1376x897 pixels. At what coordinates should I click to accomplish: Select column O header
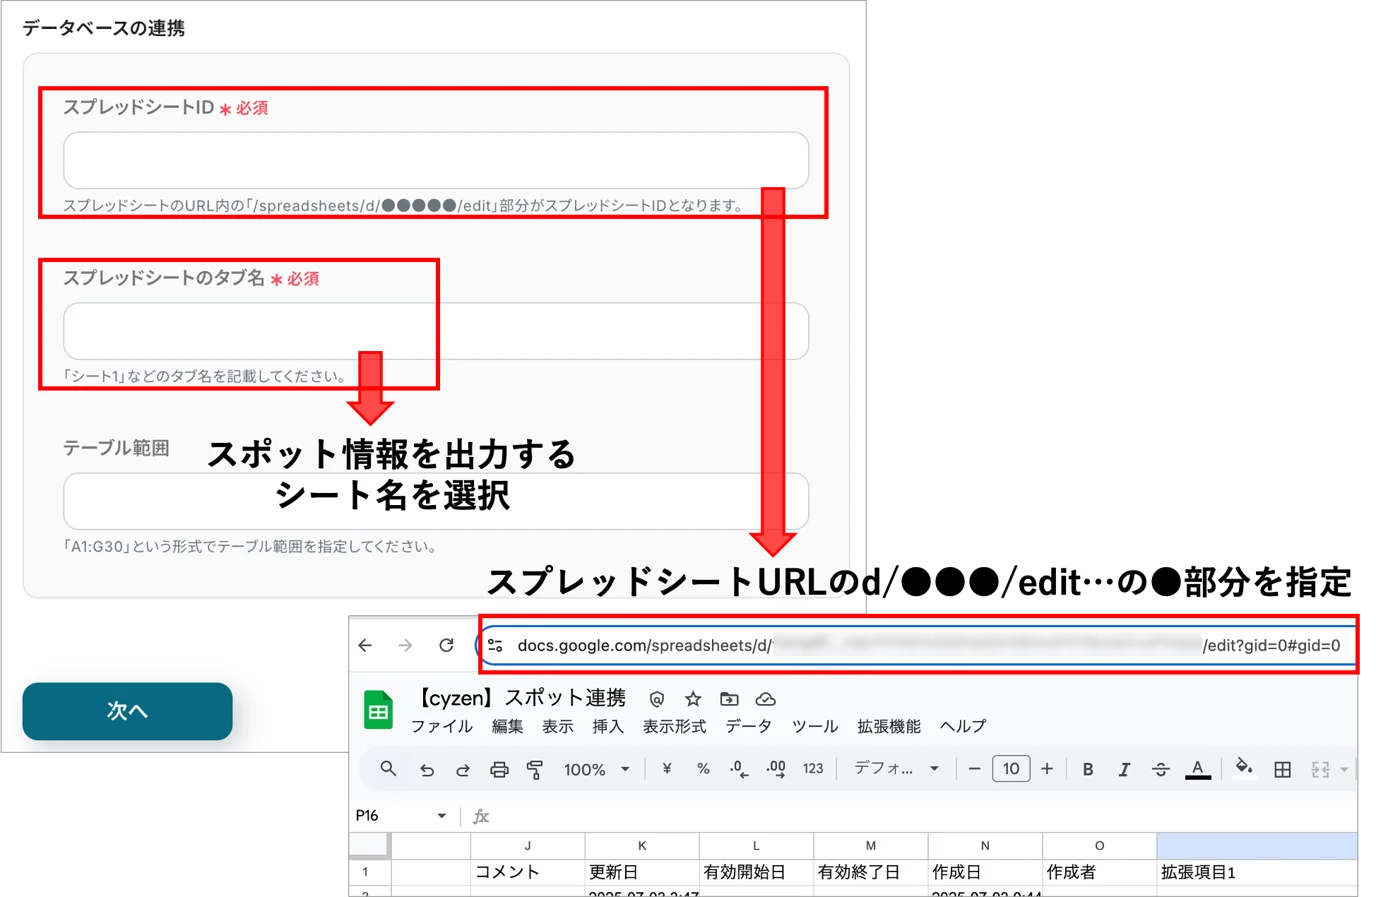pyautogui.click(x=1099, y=846)
